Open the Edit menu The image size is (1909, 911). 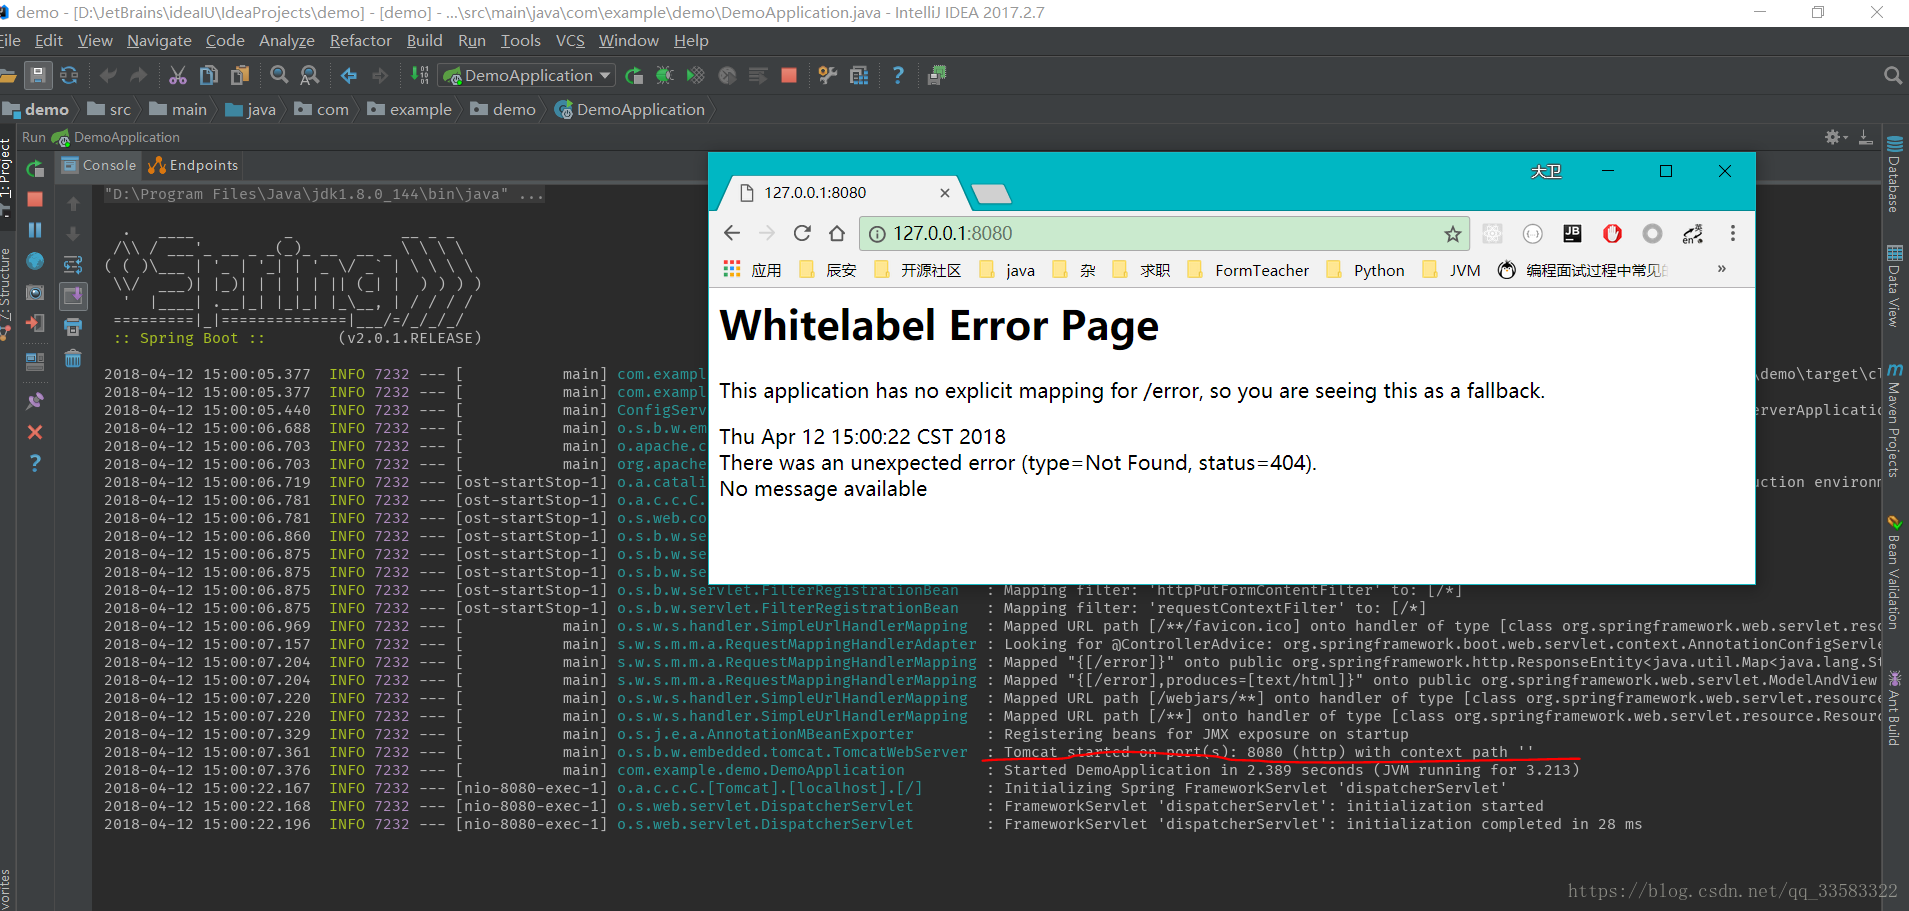(49, 41)
